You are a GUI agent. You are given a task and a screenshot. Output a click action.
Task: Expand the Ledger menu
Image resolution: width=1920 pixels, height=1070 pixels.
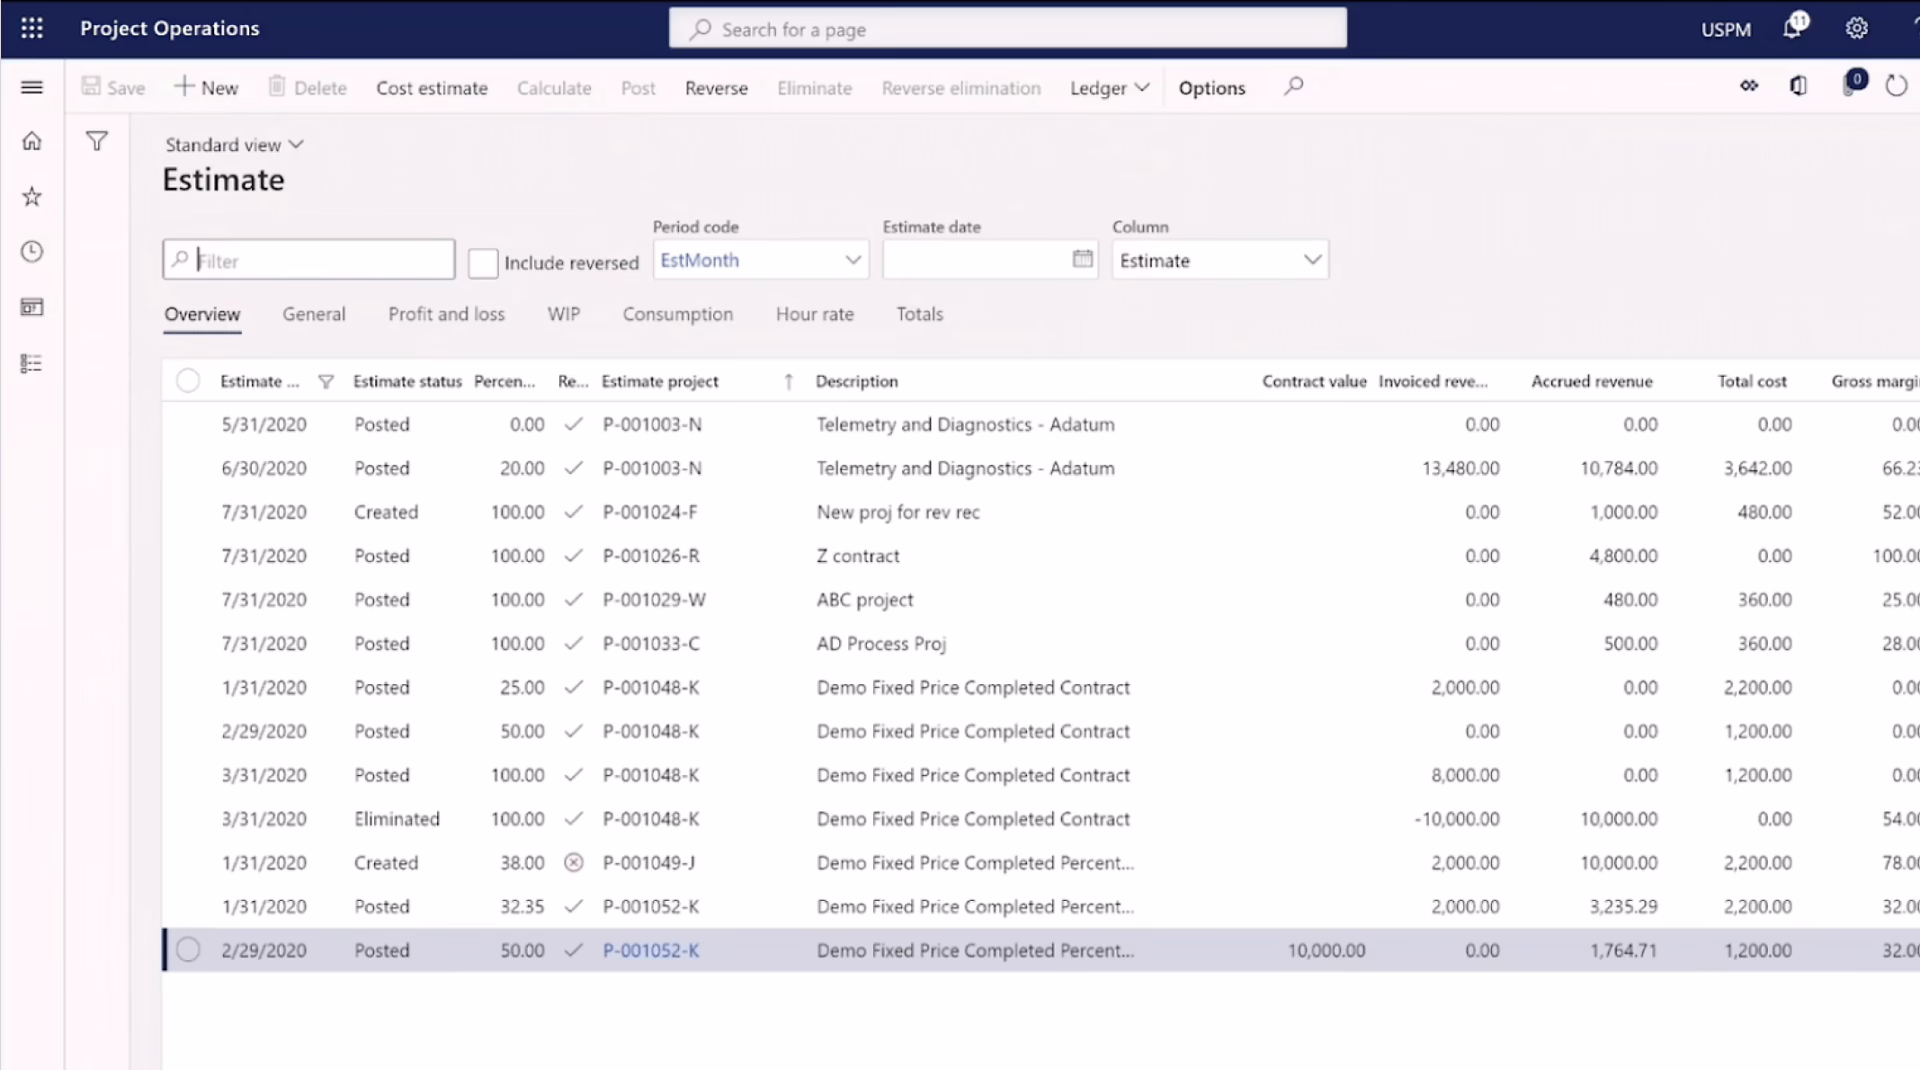click(x=1109, y=88)
